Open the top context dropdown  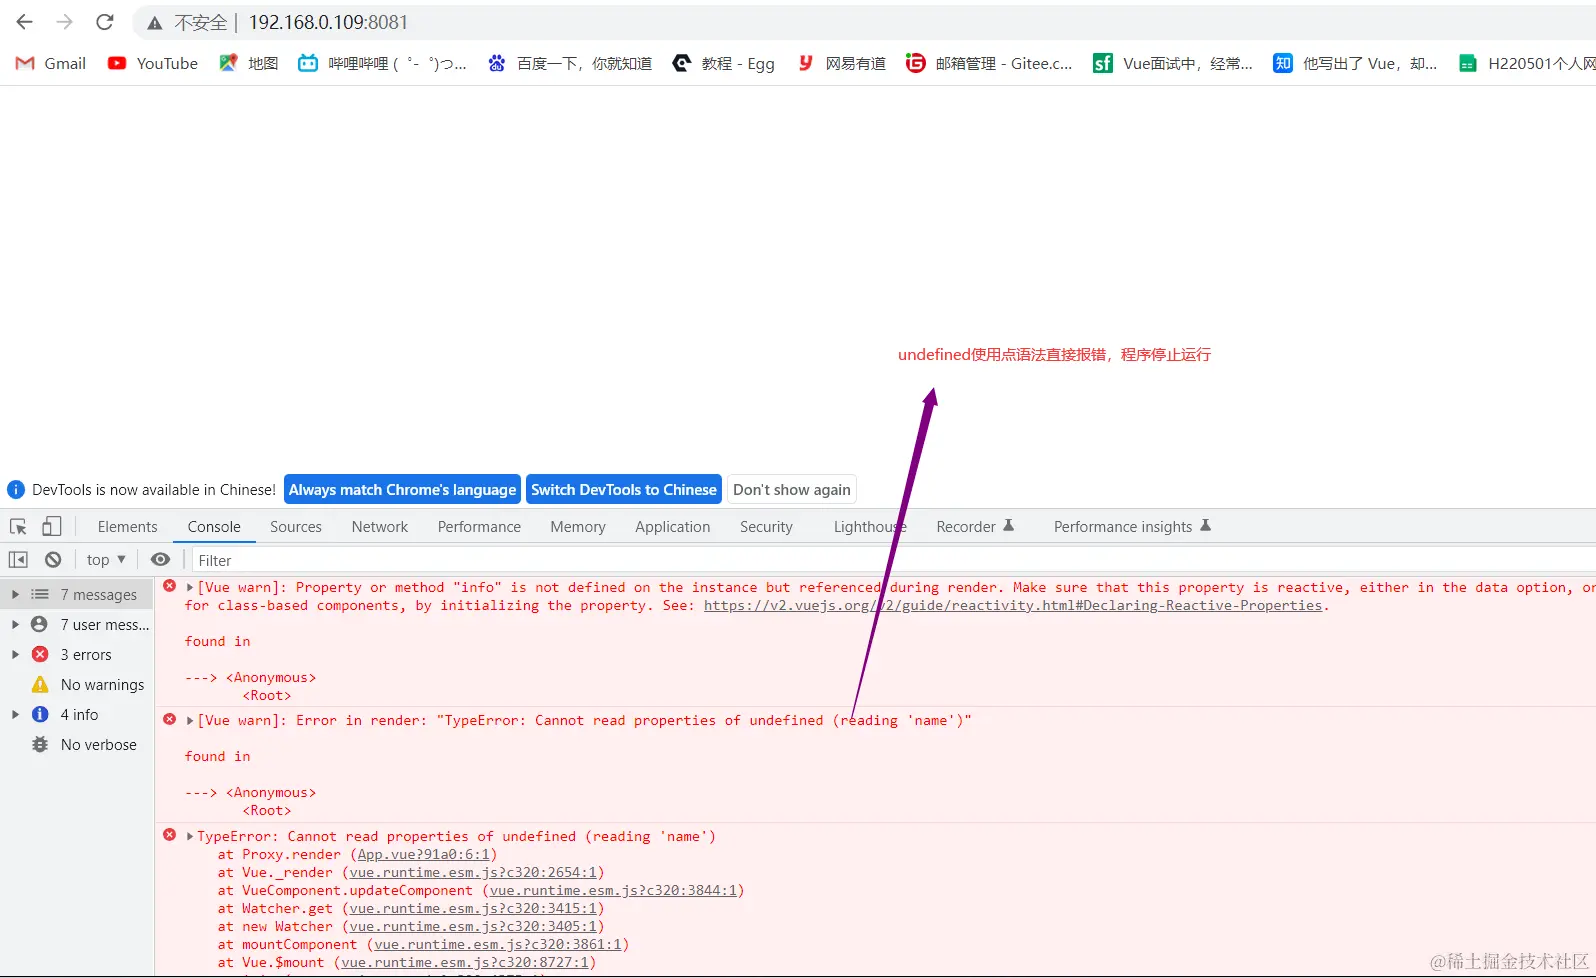[106, 560]
